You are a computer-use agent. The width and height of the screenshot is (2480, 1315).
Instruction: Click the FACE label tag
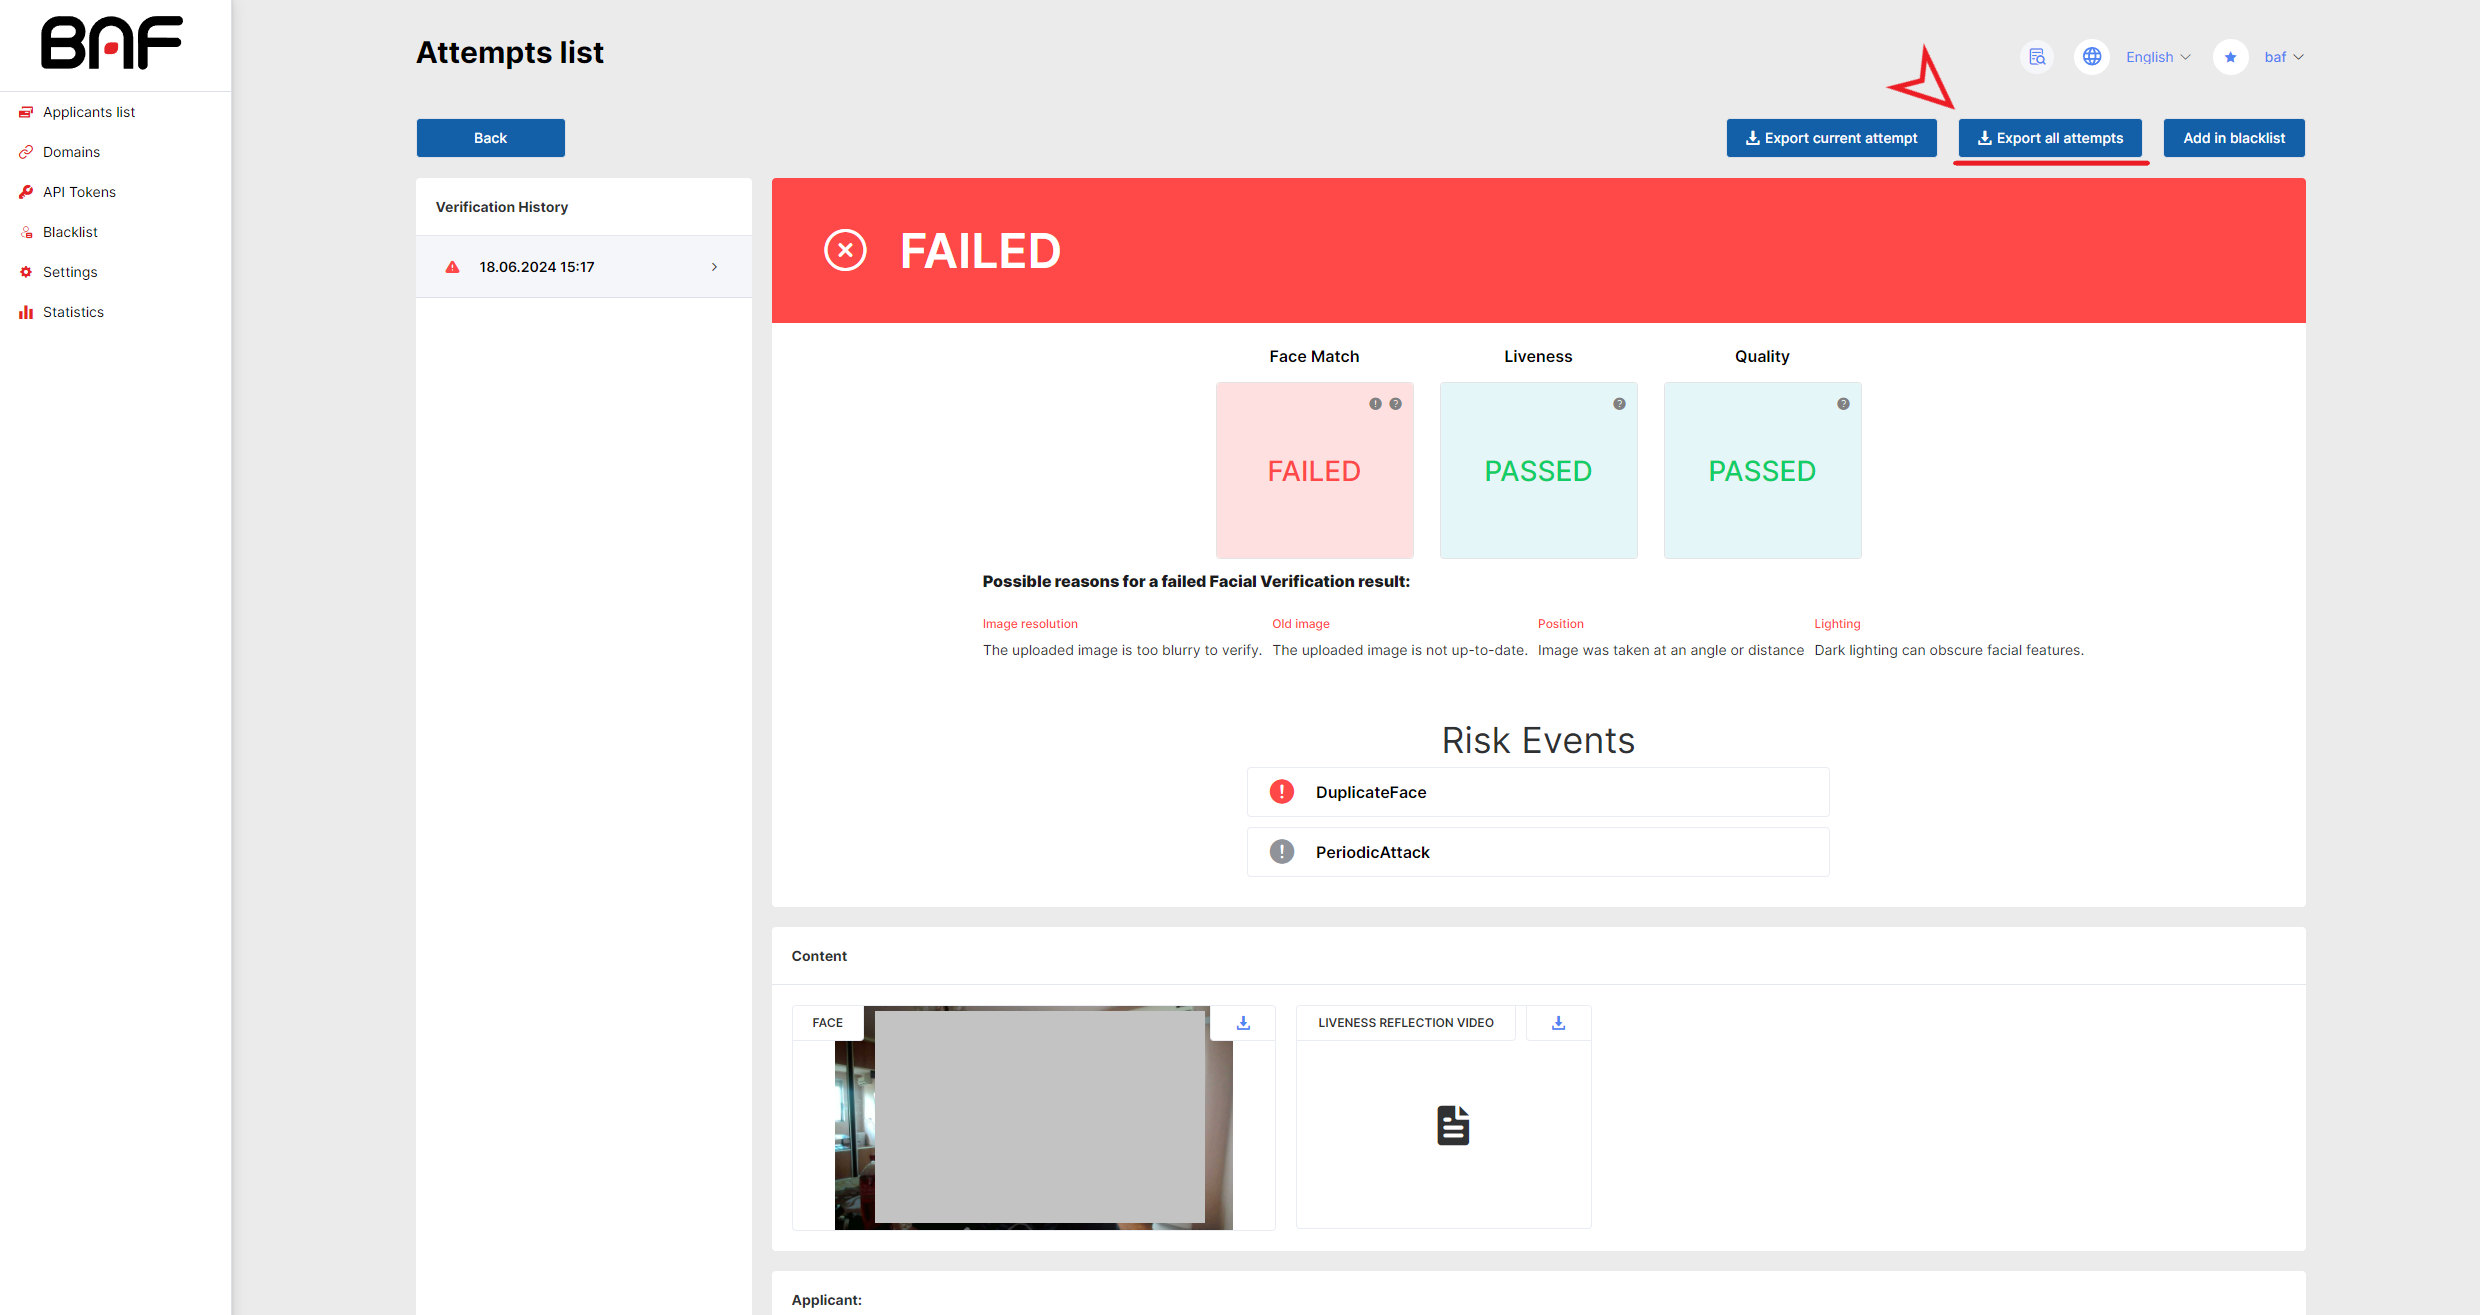click(x=827, y=1023)
